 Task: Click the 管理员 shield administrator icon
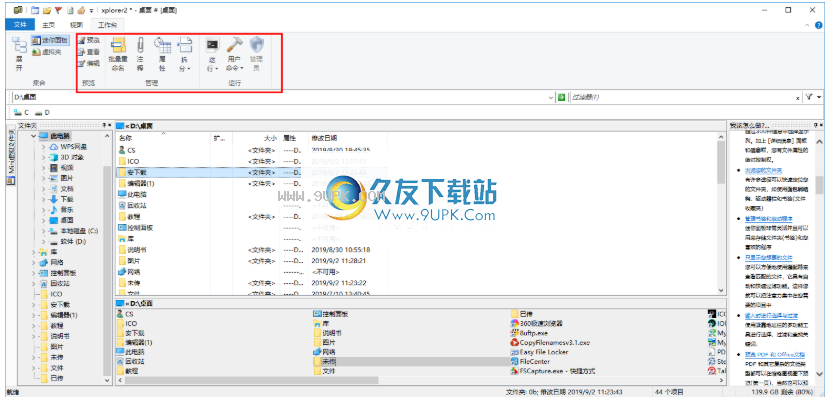pos(256,54)
